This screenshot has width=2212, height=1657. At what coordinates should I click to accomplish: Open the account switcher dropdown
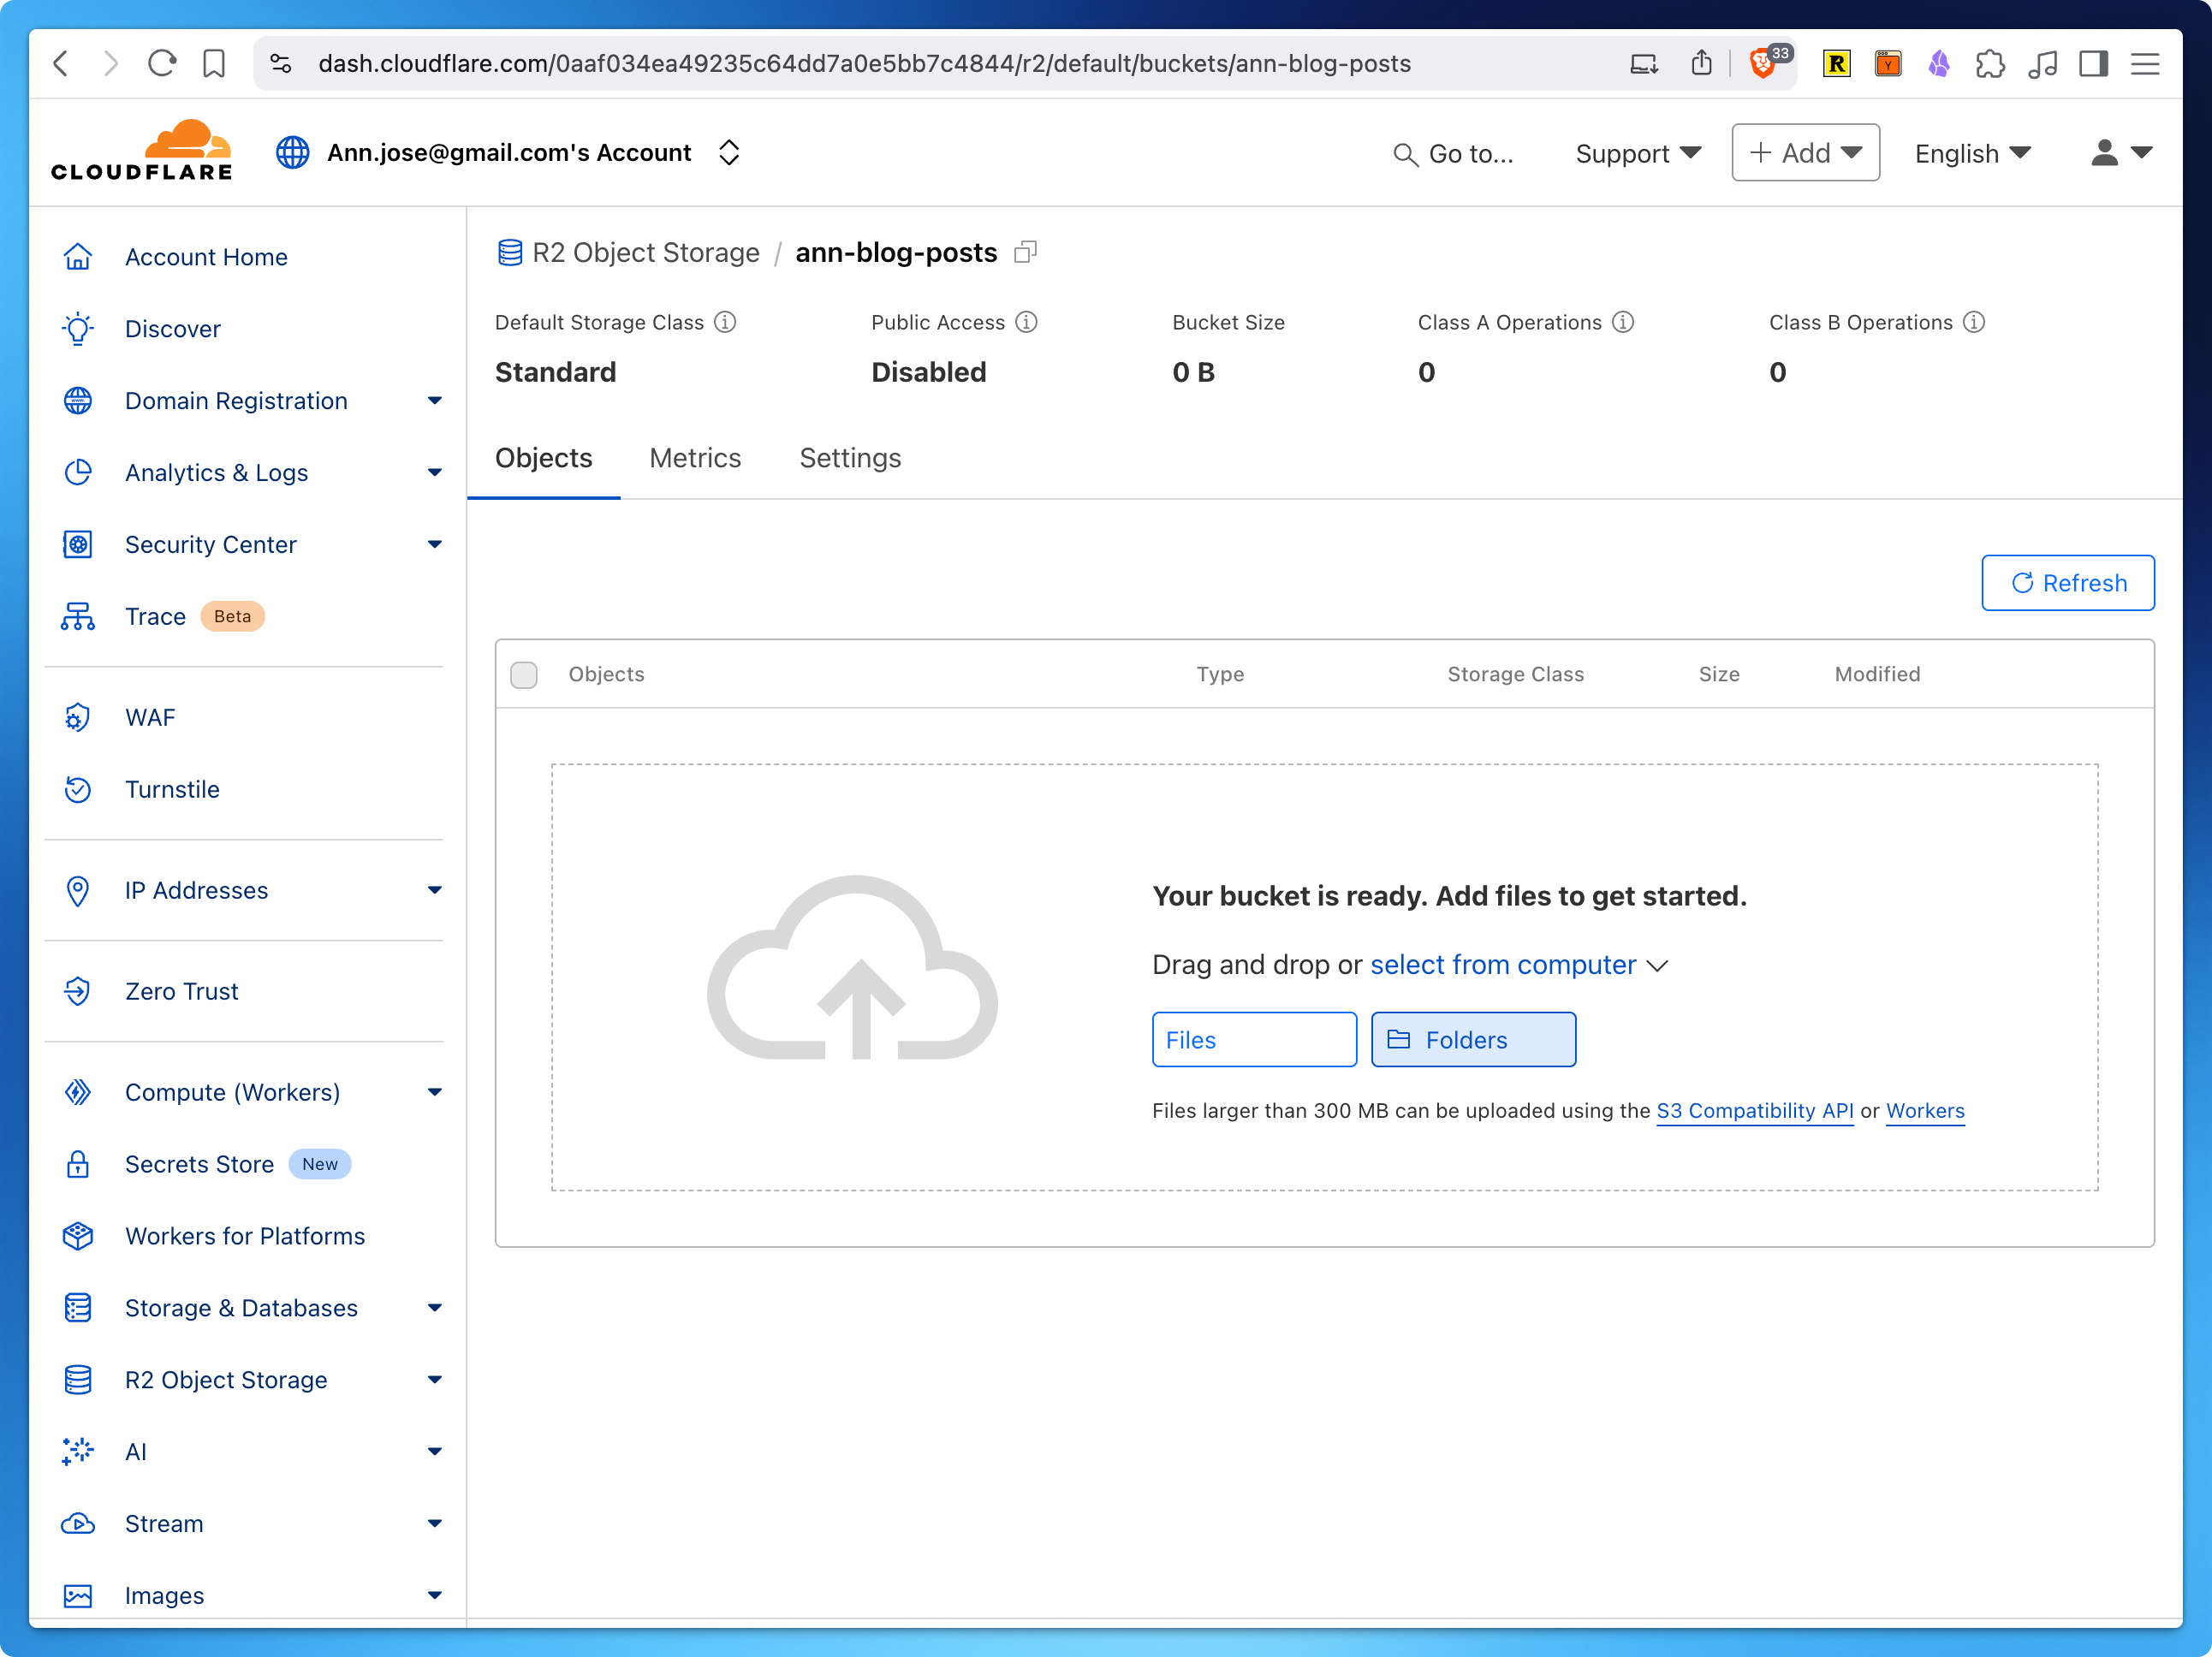(729, 152)
